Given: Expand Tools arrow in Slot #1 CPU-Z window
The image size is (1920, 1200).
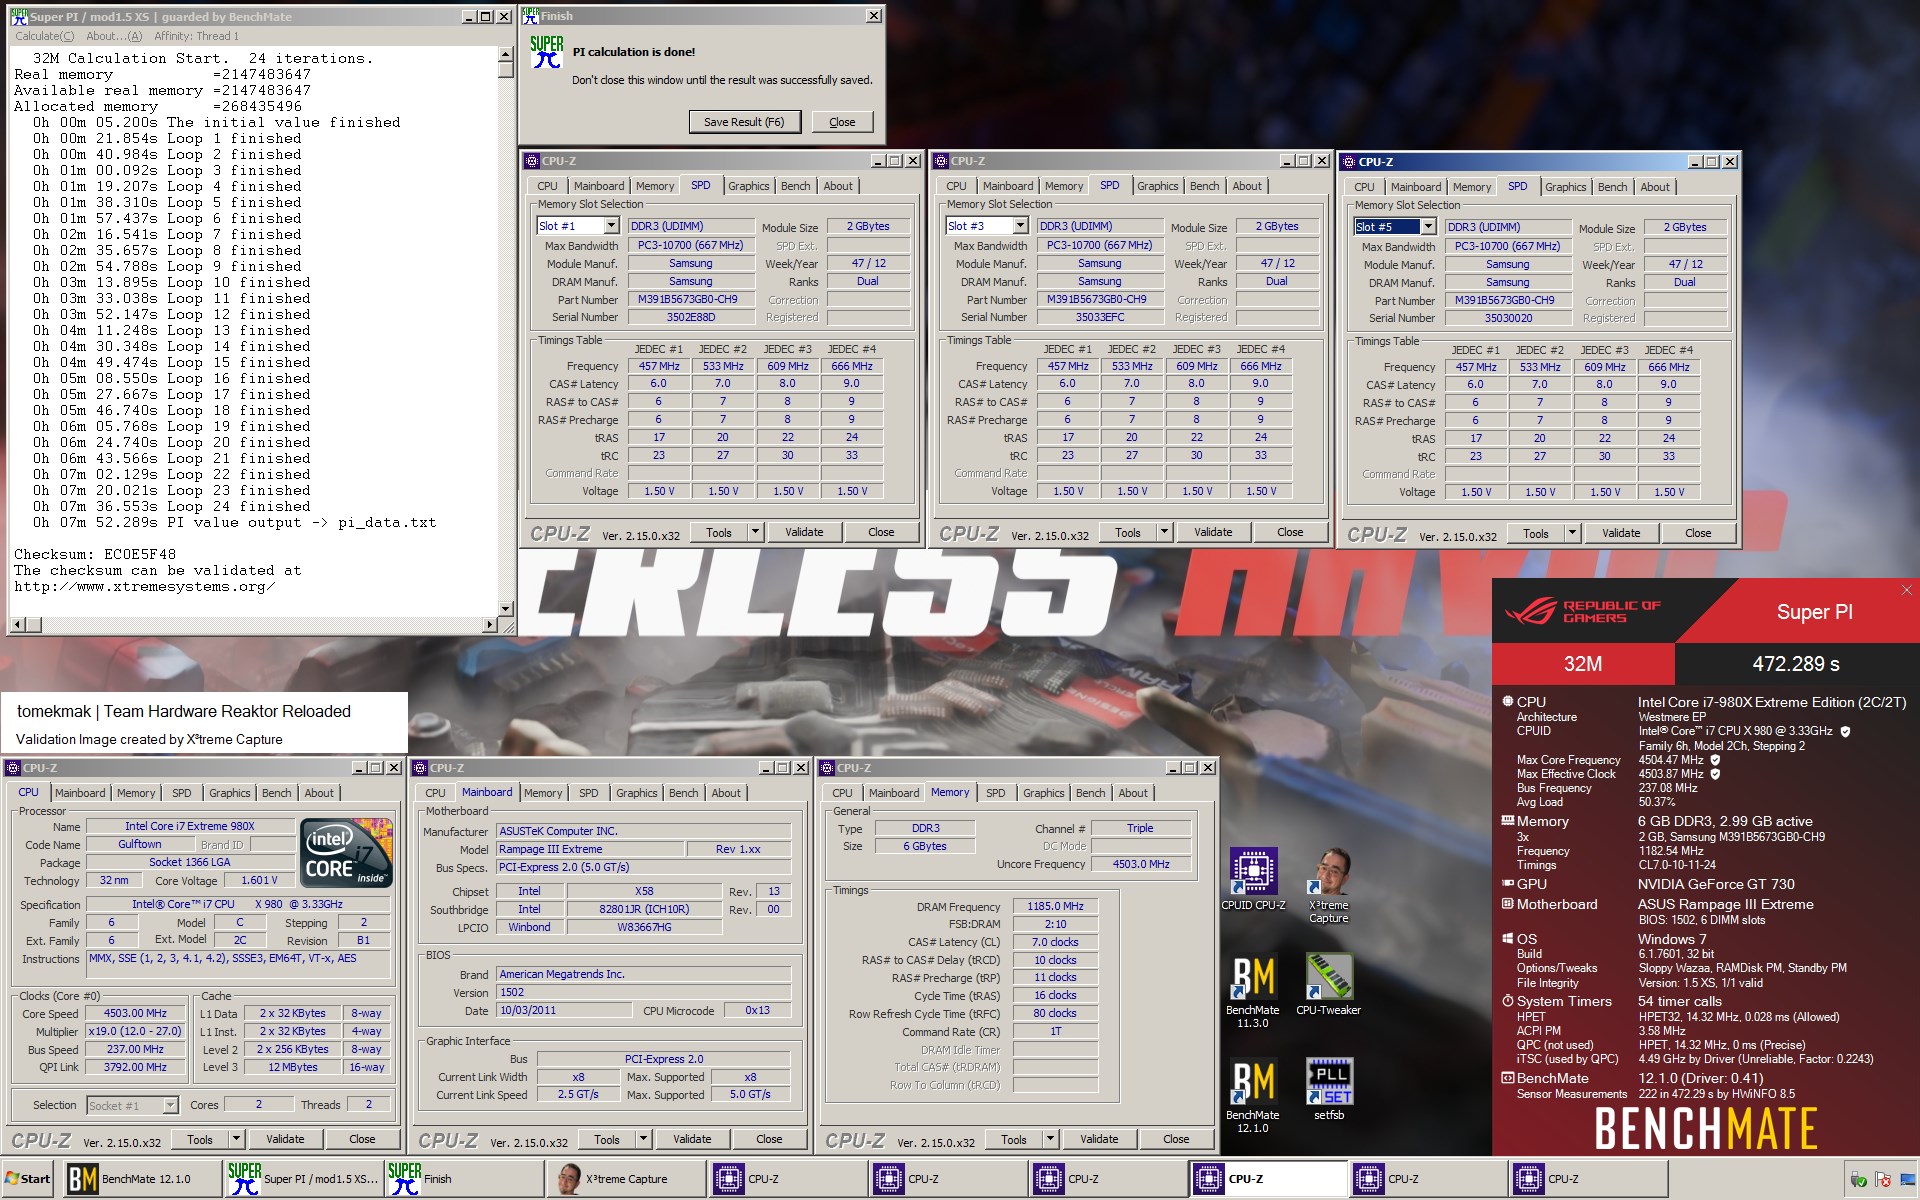Looking at the screenshot, I should (755, 532).
